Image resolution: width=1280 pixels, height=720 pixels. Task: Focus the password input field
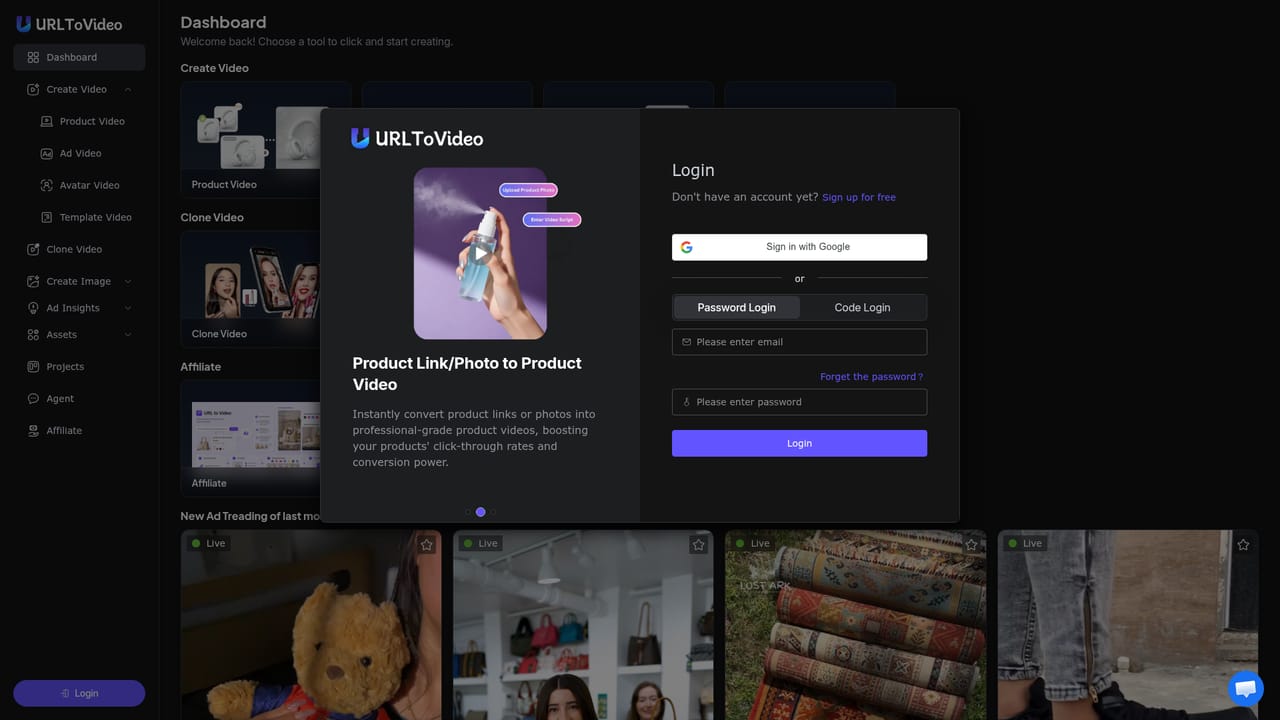pyautogui.click(x=799, y=402)
